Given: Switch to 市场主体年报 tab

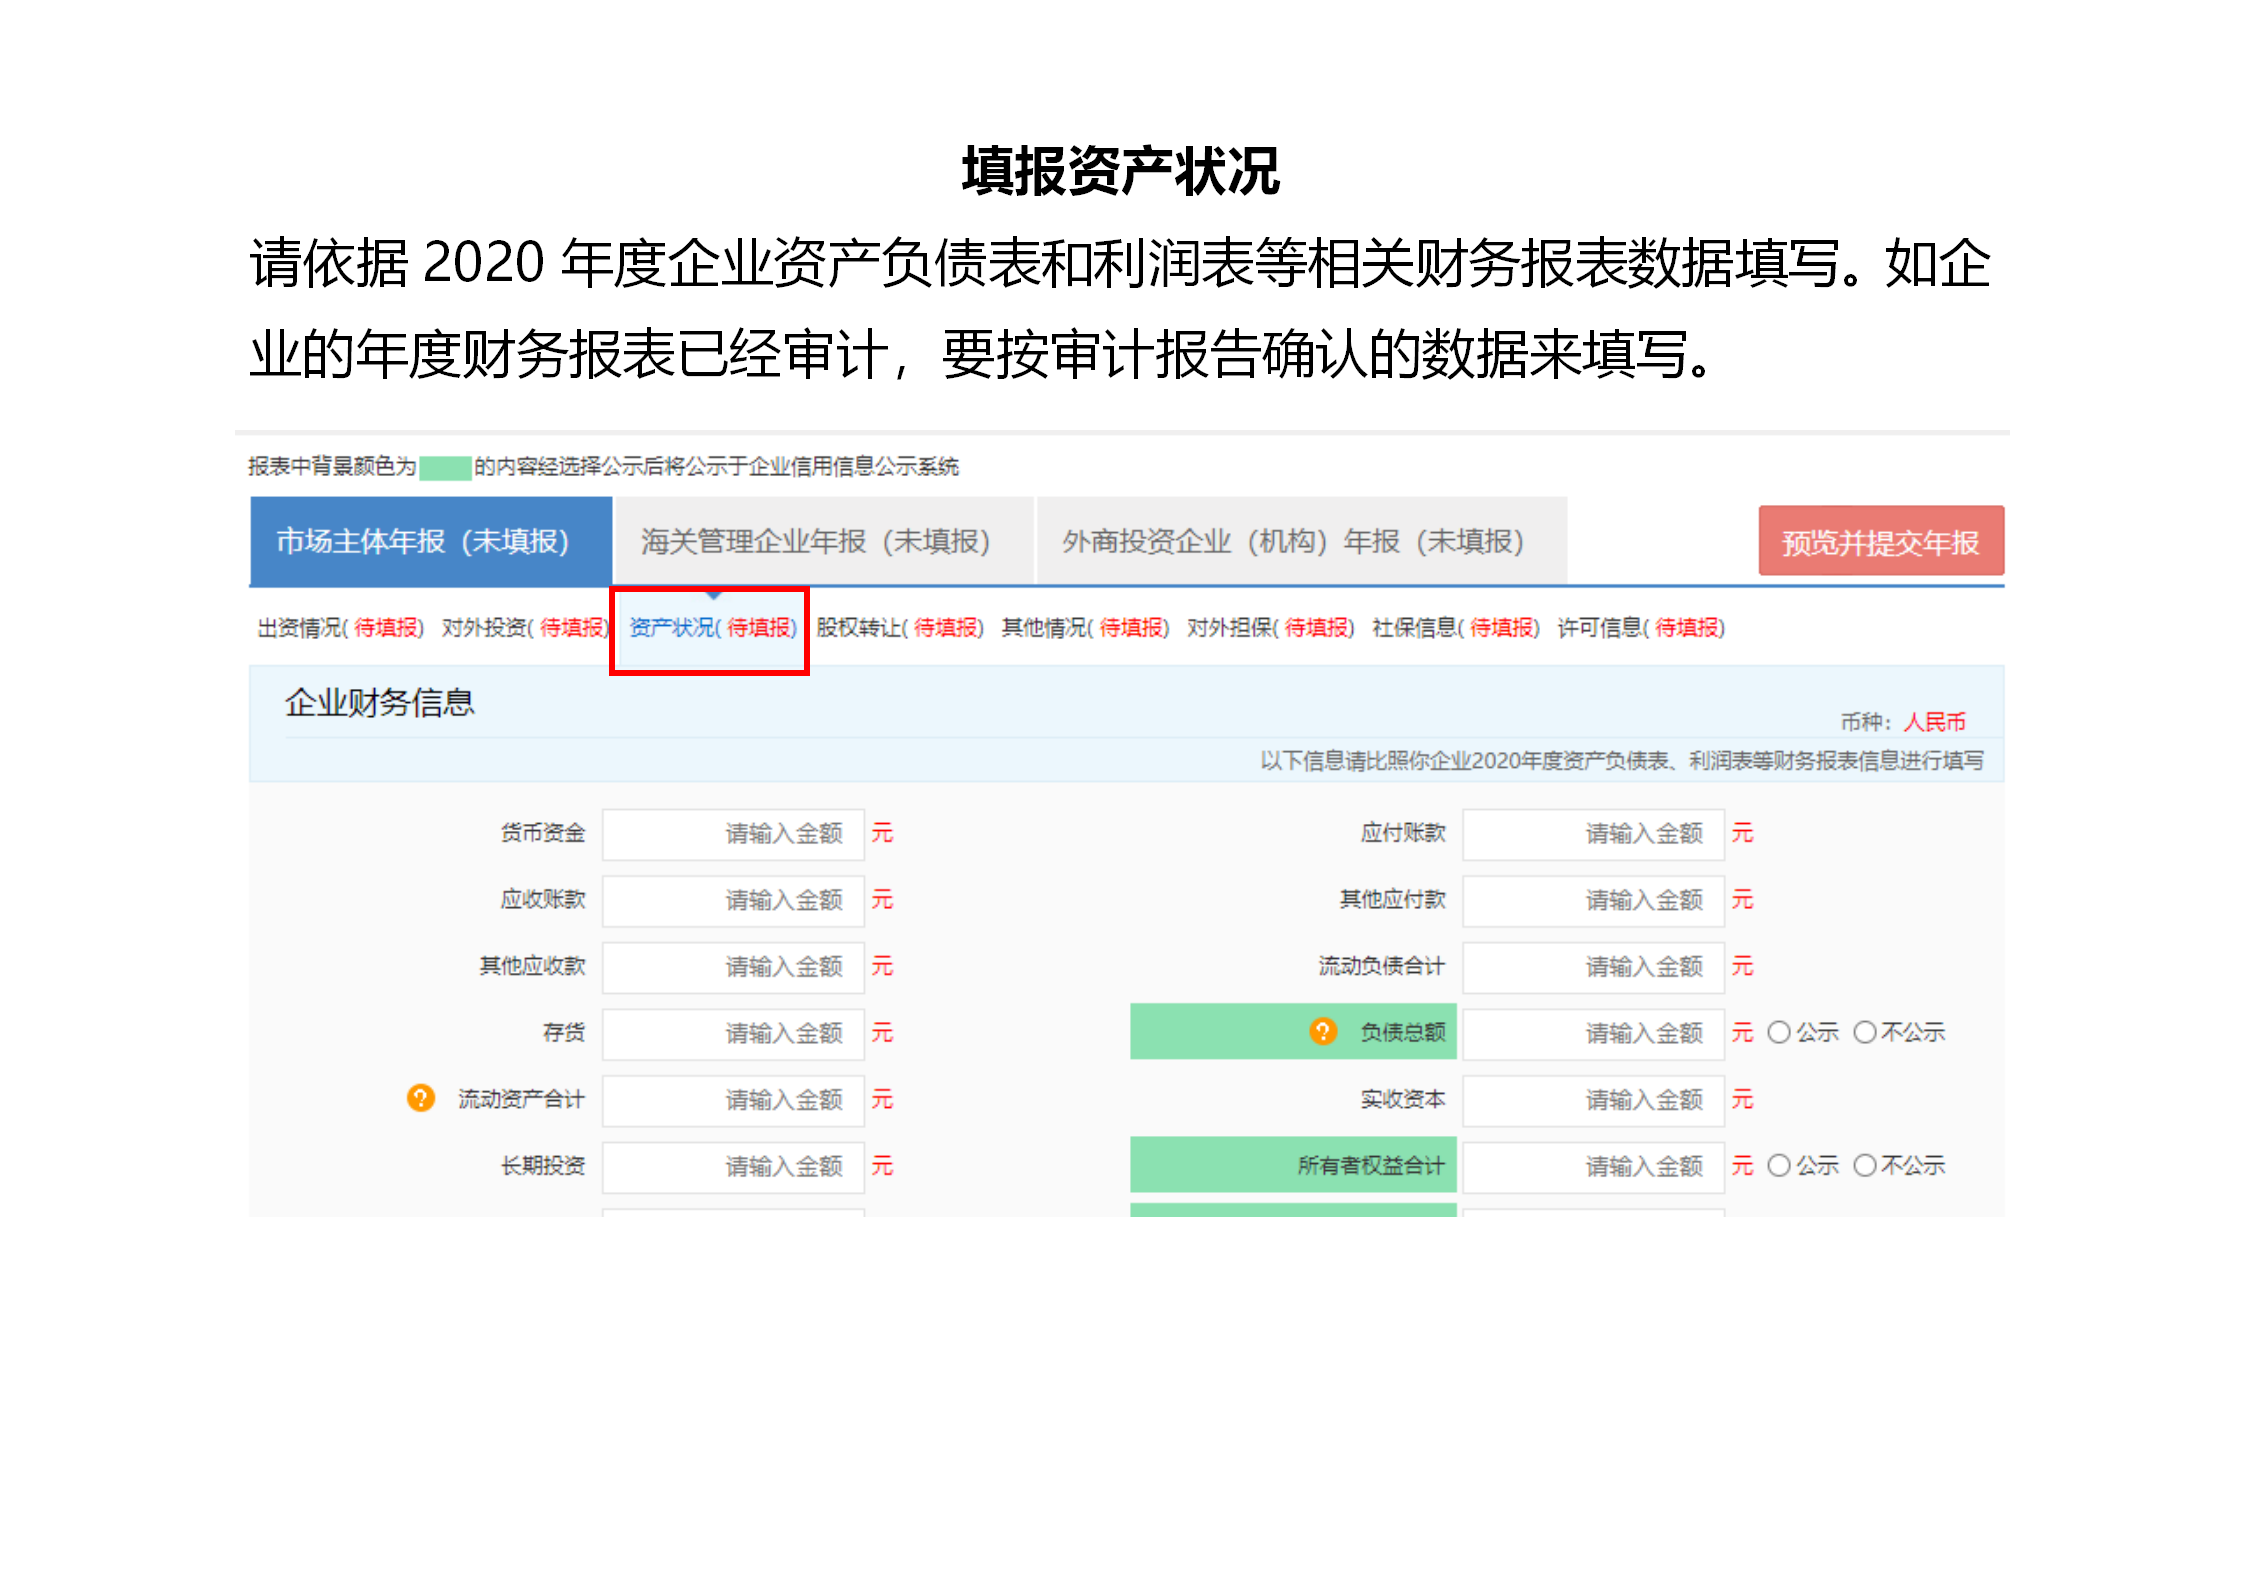Looking at the screenshot, I should 421,541.
